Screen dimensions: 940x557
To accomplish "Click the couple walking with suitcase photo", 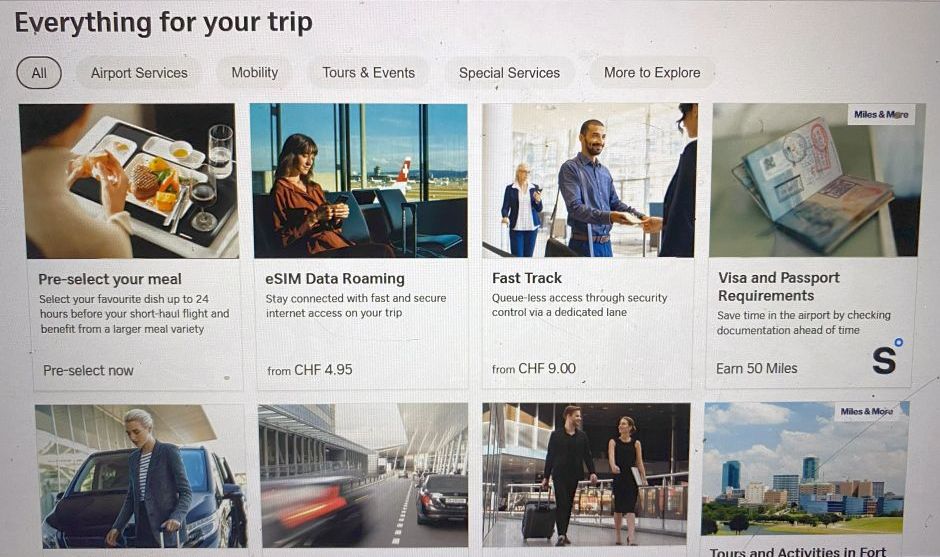I will point(586,474).
